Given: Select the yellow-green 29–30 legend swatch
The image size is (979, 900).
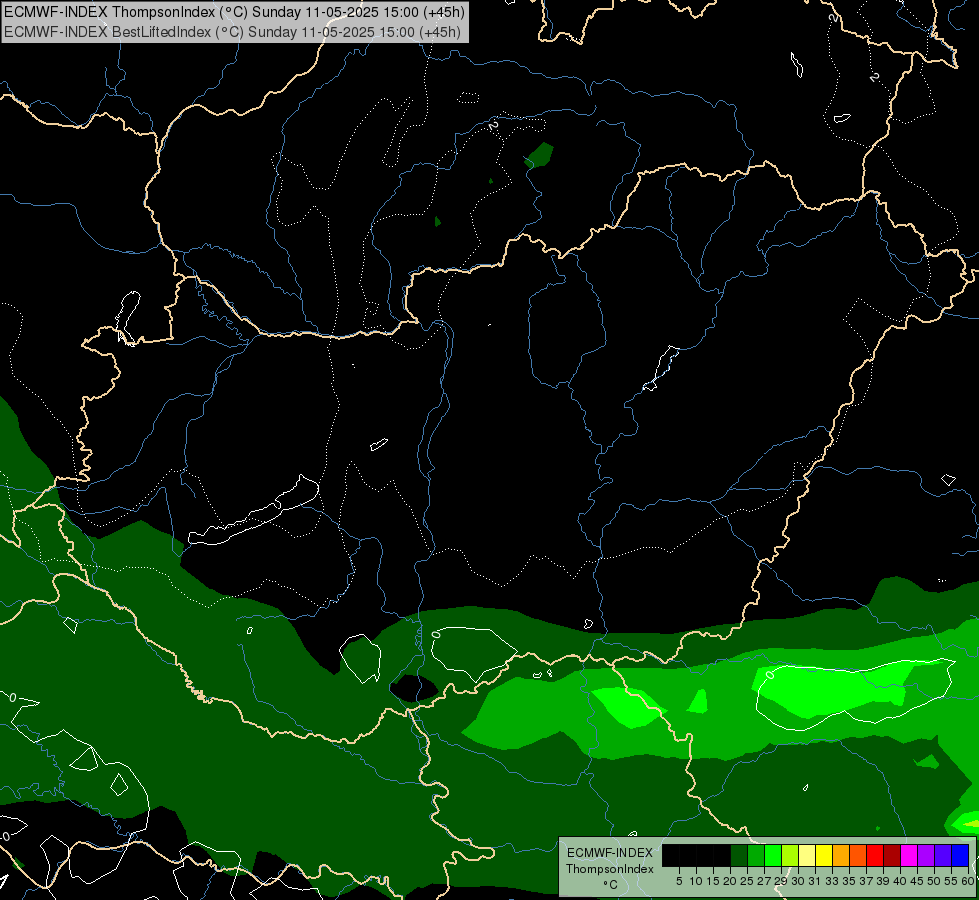Looking at the screenshot, I should coord(790,855).
